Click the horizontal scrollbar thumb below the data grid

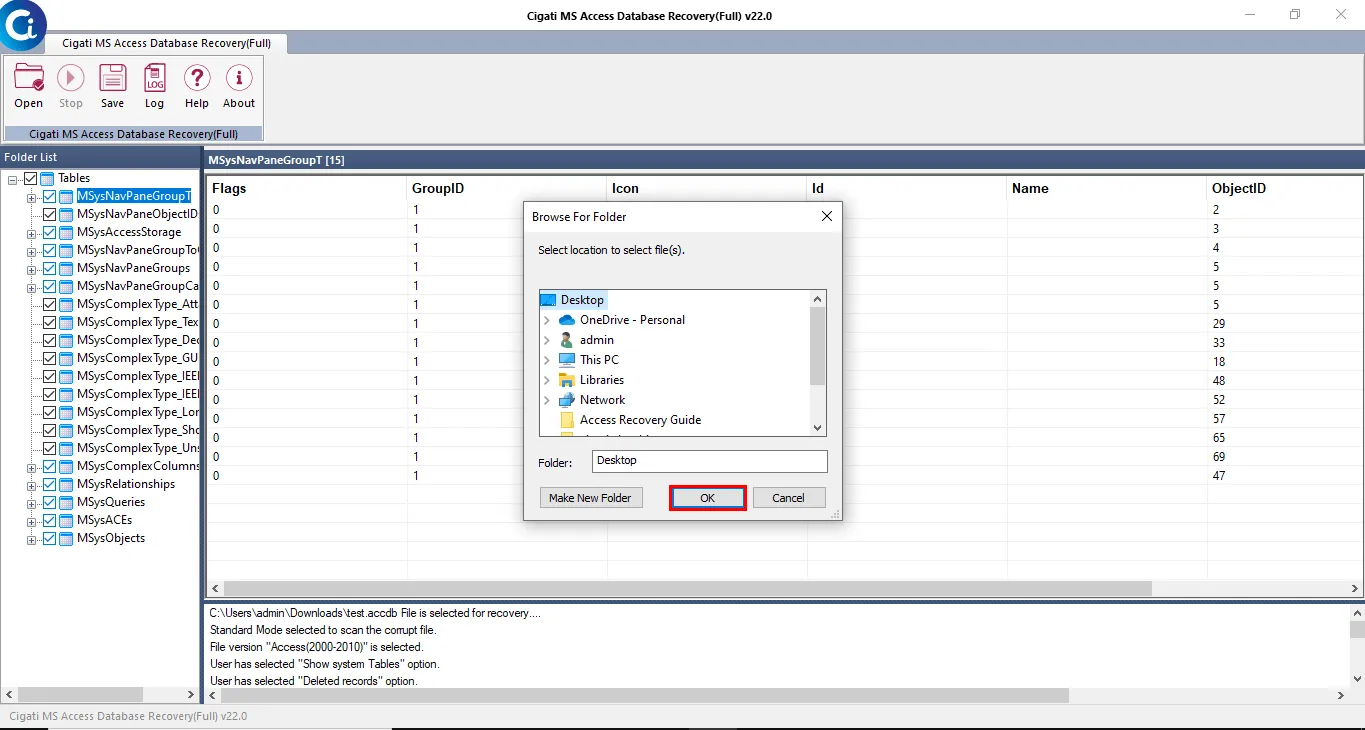687,589
